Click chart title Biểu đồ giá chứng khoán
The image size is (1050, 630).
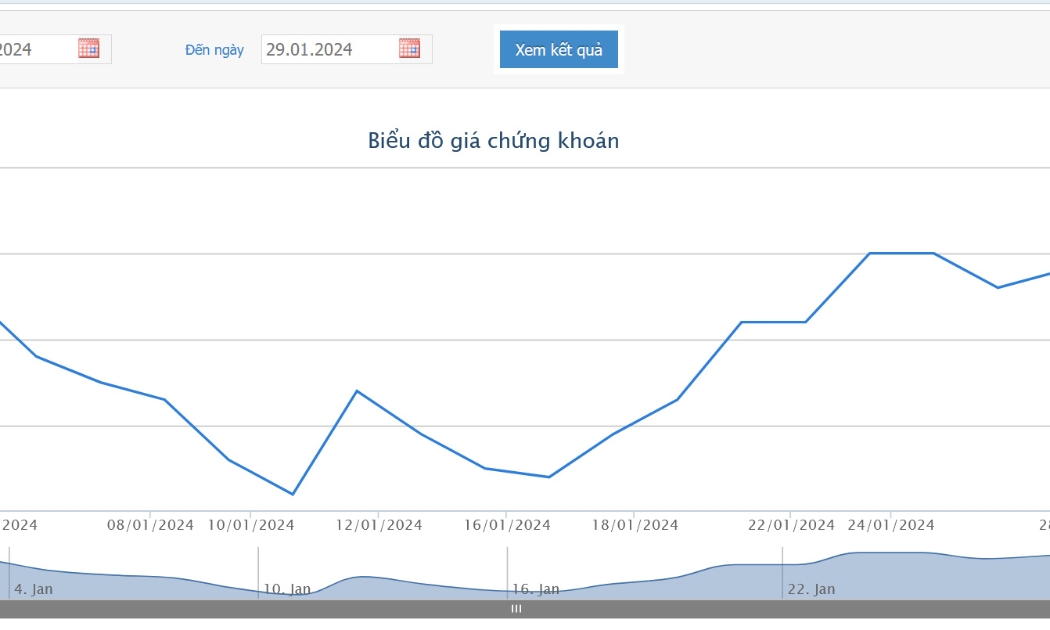pyautogui.click(x=493, y=141)
